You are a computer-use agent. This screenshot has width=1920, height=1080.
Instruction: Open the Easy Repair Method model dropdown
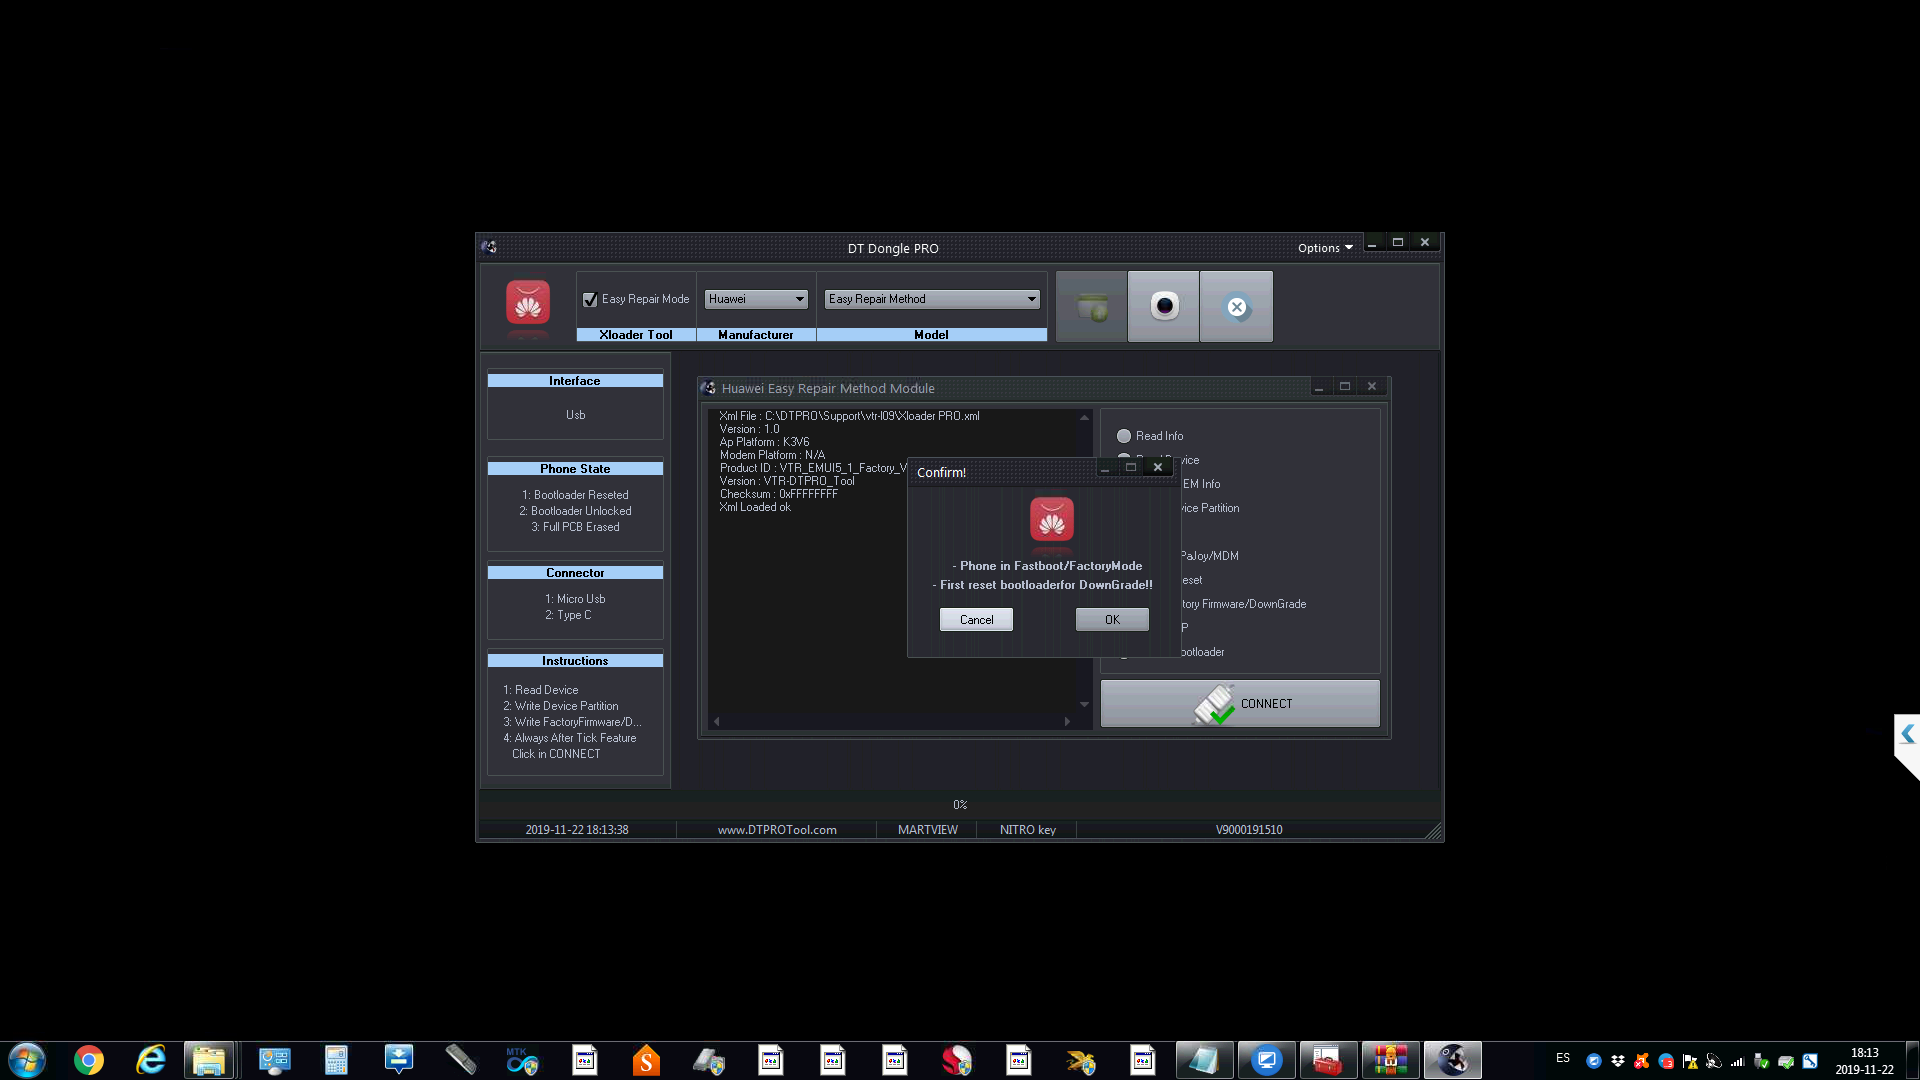pos(932,299)
